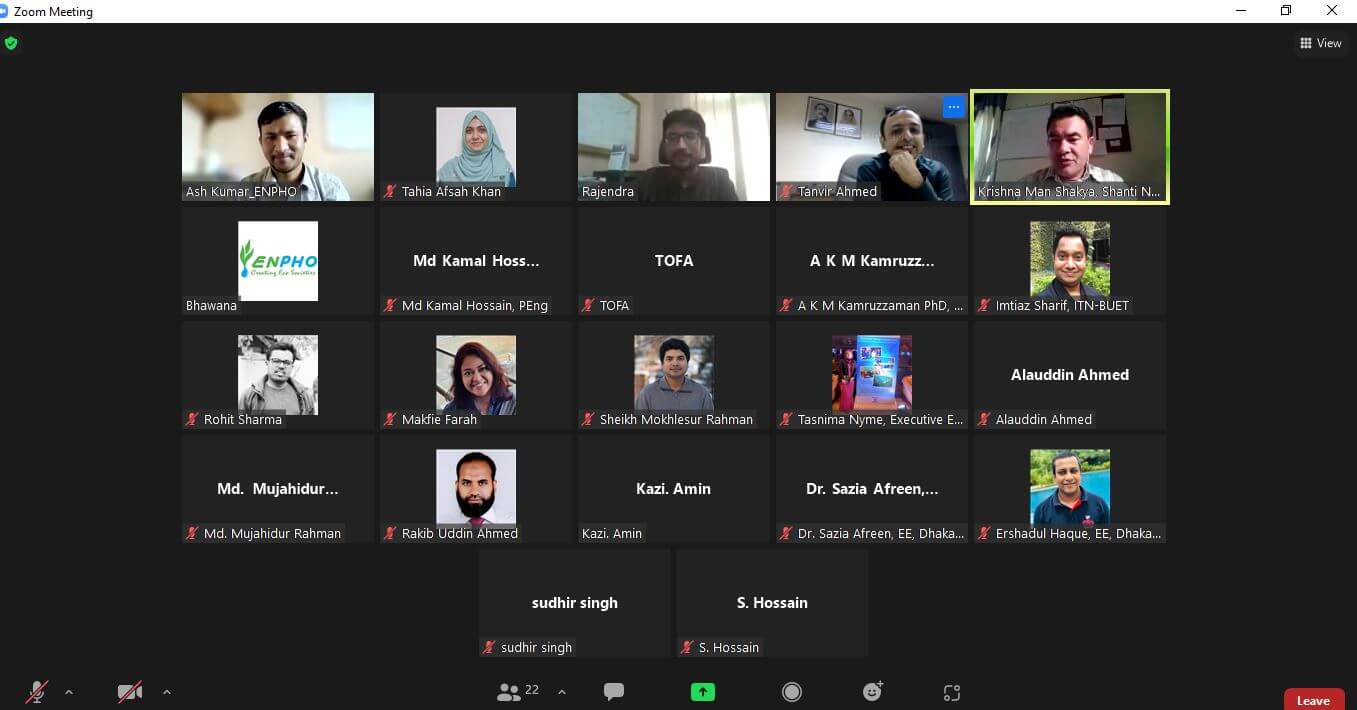
Task: Click the blue three-dot icon on Tanvir Ahmed's video
Action: point(953,107)
